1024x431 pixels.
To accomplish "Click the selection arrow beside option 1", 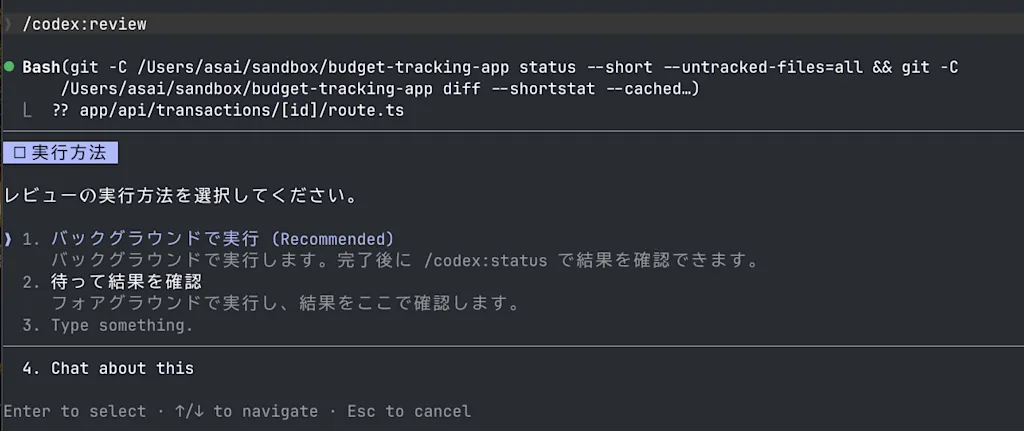I will click(x=8, y=239).
